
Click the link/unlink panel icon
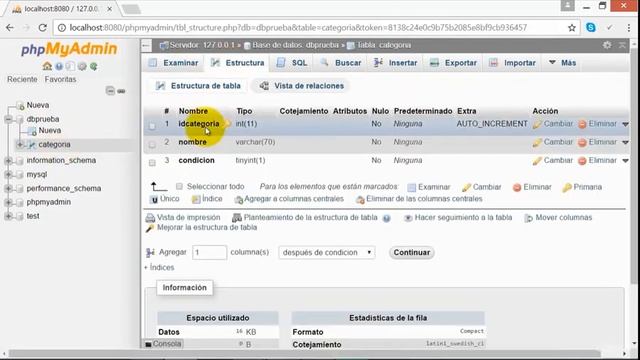coord(121,91)
